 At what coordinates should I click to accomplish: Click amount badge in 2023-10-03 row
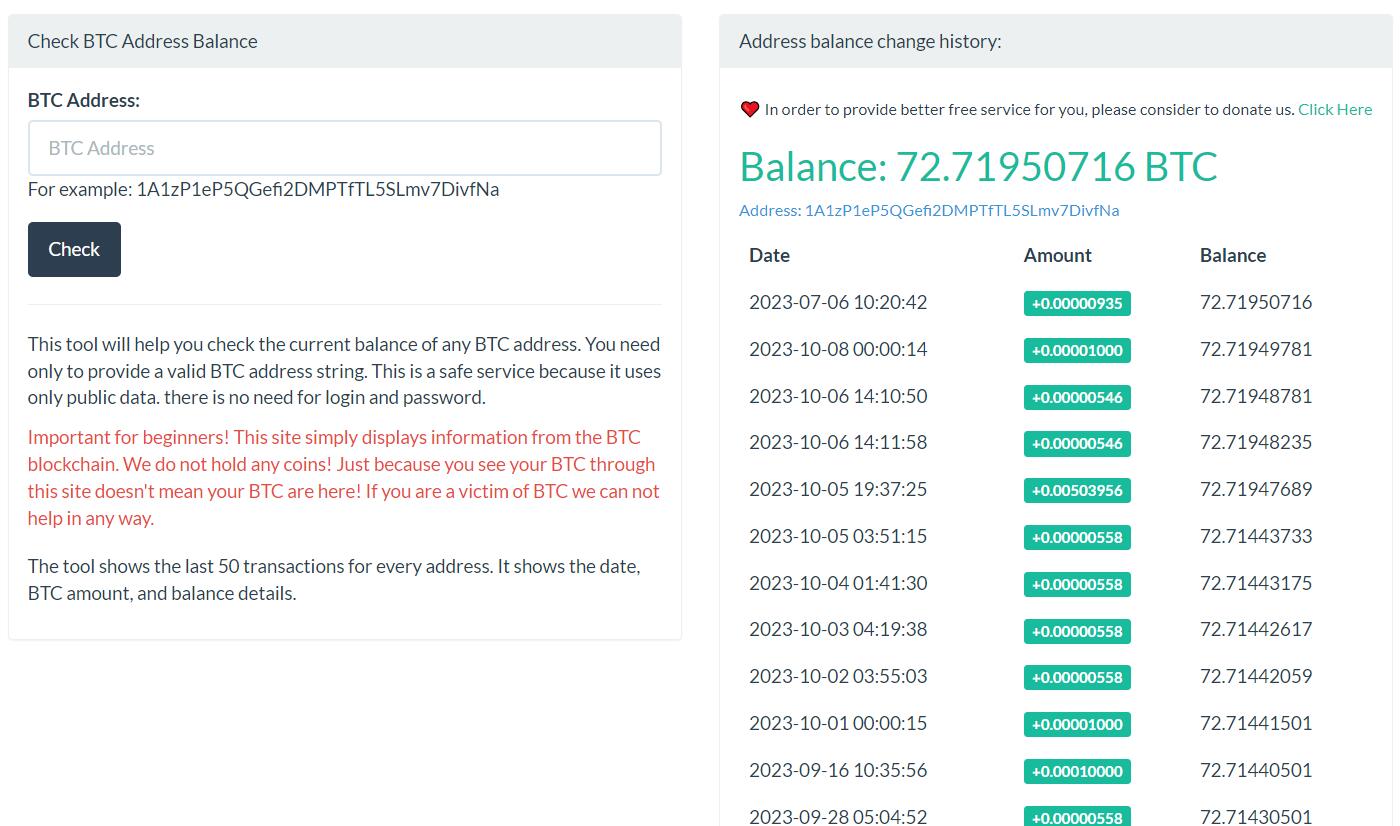coord(1077,631)
